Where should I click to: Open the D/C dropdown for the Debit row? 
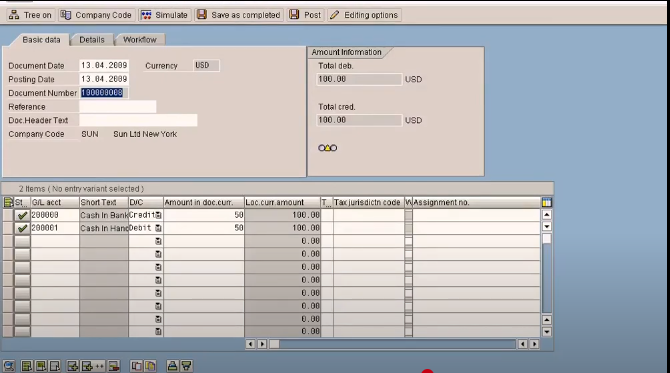coord(159,228)
